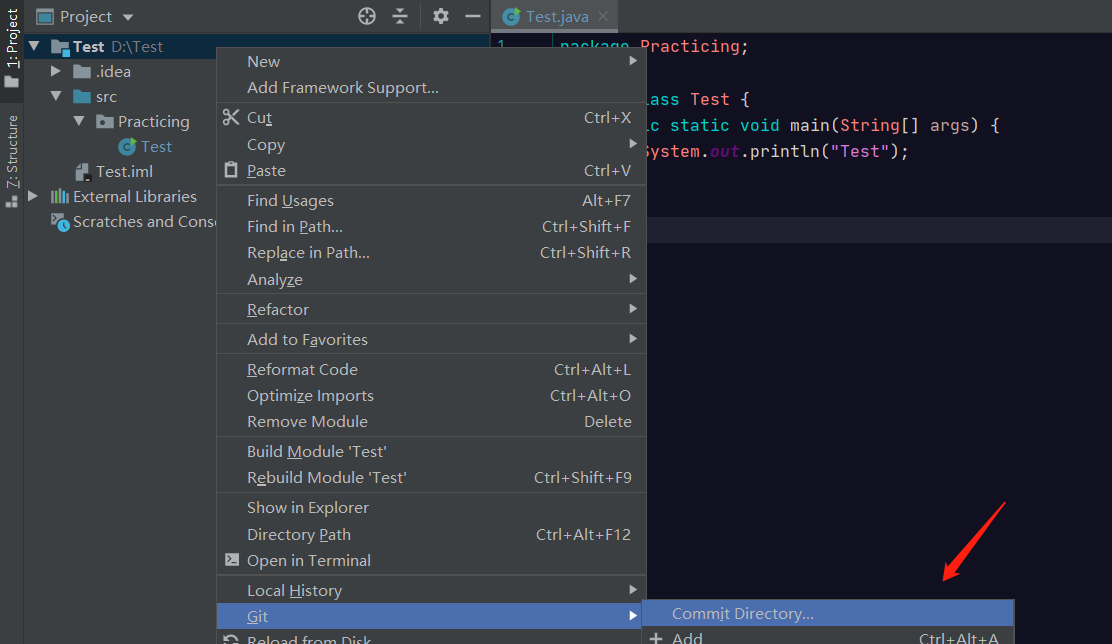
Task: Click the highlighted Git menu entry
Action: [431, 616]
